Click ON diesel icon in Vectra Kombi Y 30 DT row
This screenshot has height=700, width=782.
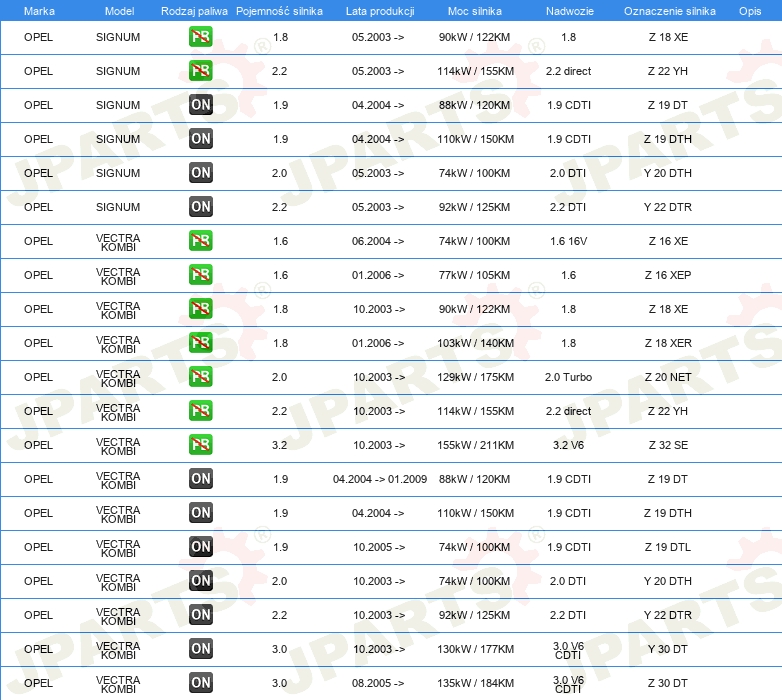click(x=200, y=649)
